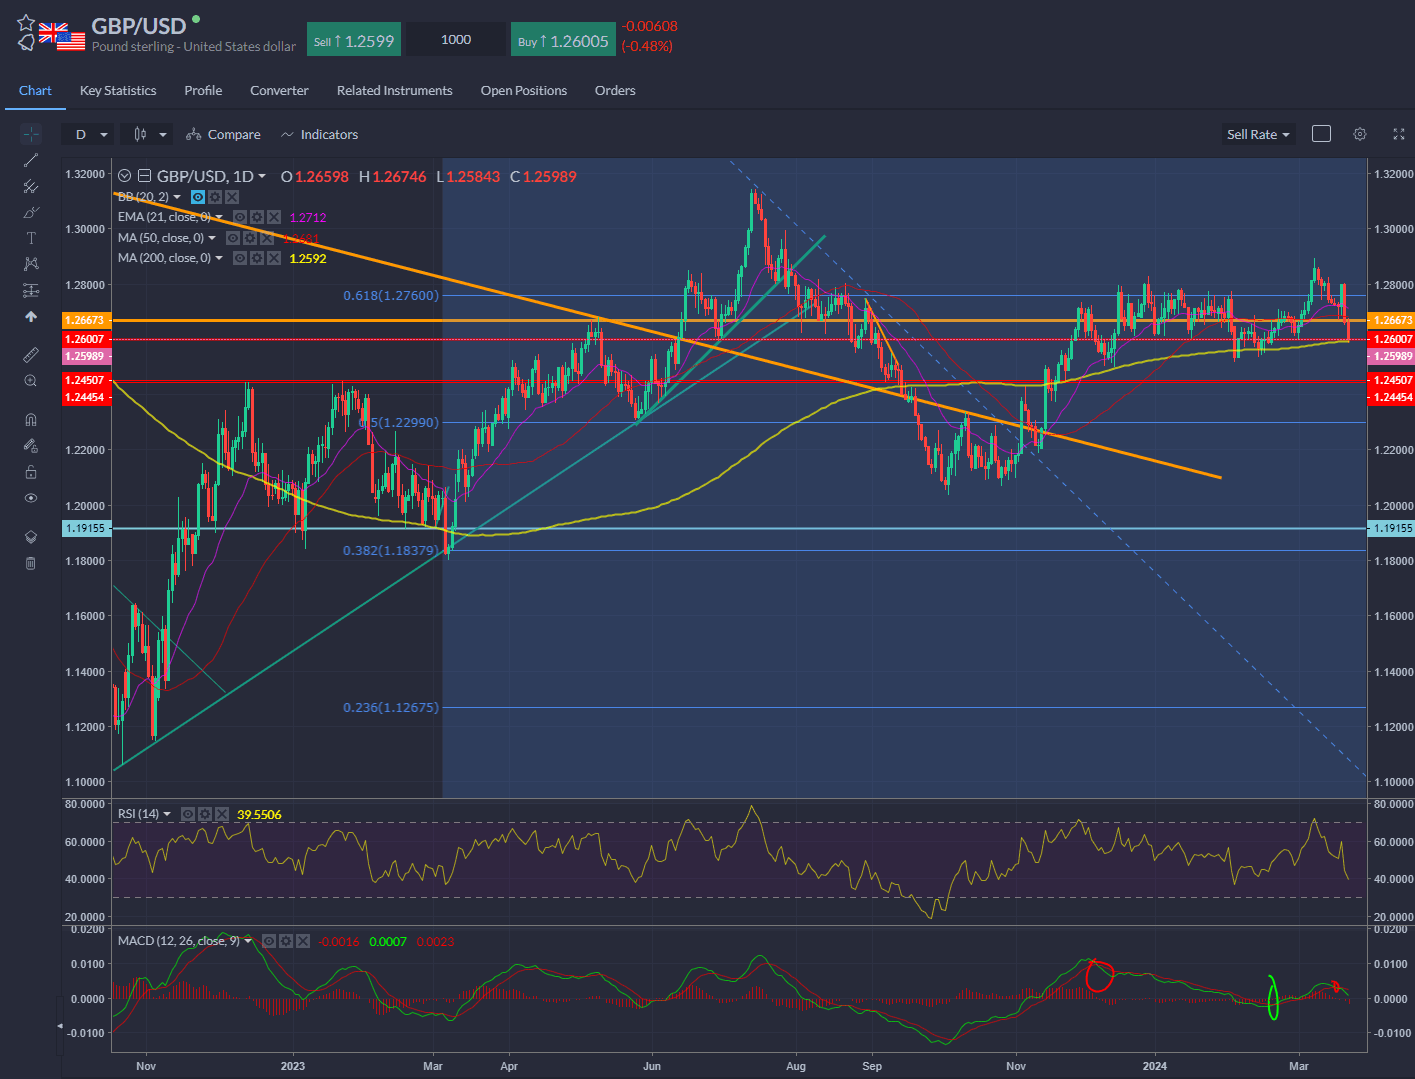Select the text annotation tool
Viewport: 1415px width, 1079px height.
click(31, 238)
